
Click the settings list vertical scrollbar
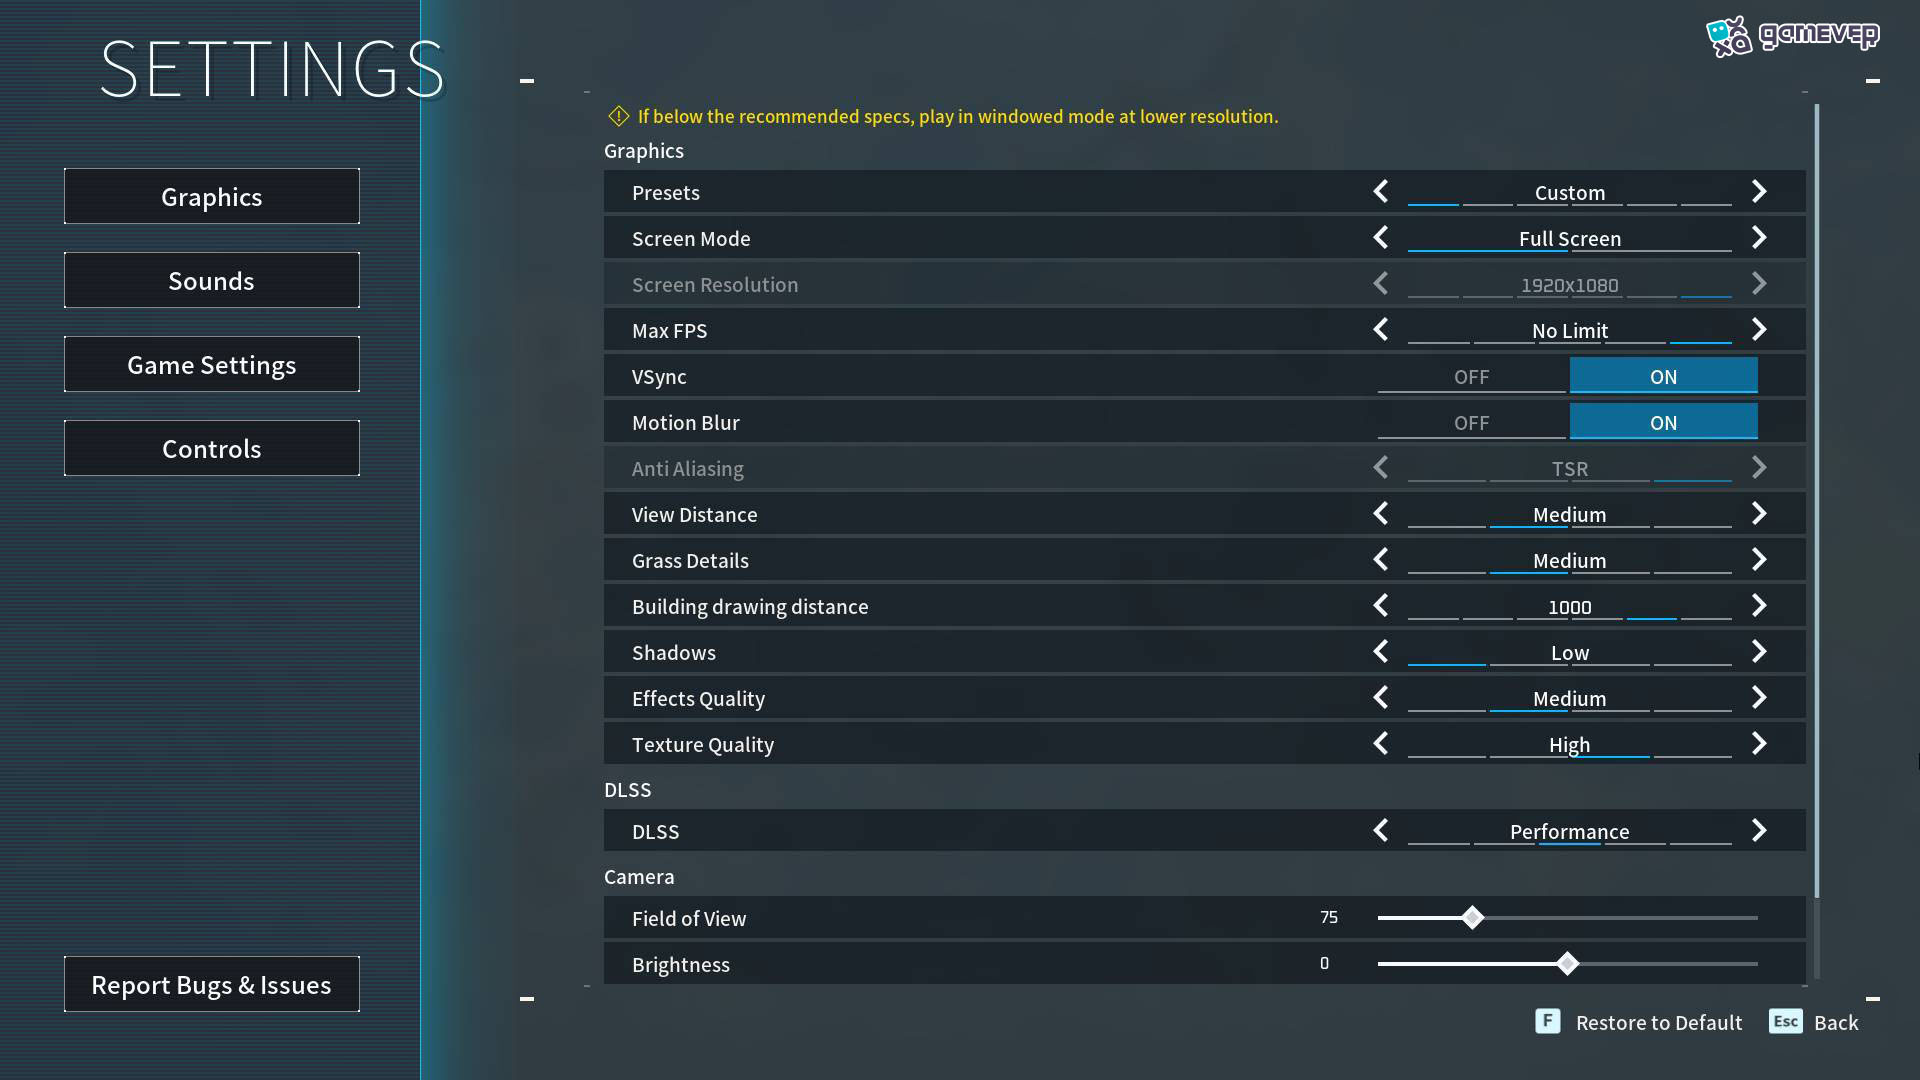1816,500
